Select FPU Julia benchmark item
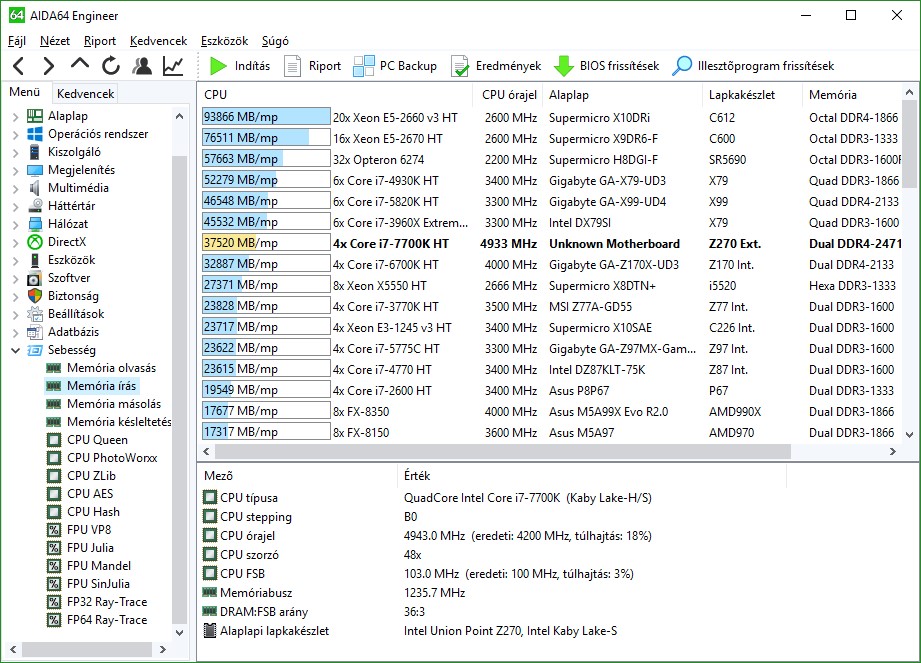 90,548
